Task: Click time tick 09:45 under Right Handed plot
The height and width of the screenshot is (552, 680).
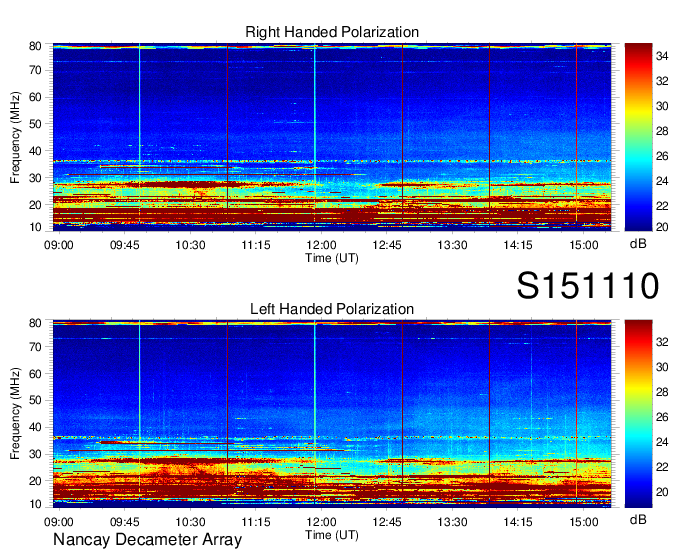Action: (x=124, y=245)
